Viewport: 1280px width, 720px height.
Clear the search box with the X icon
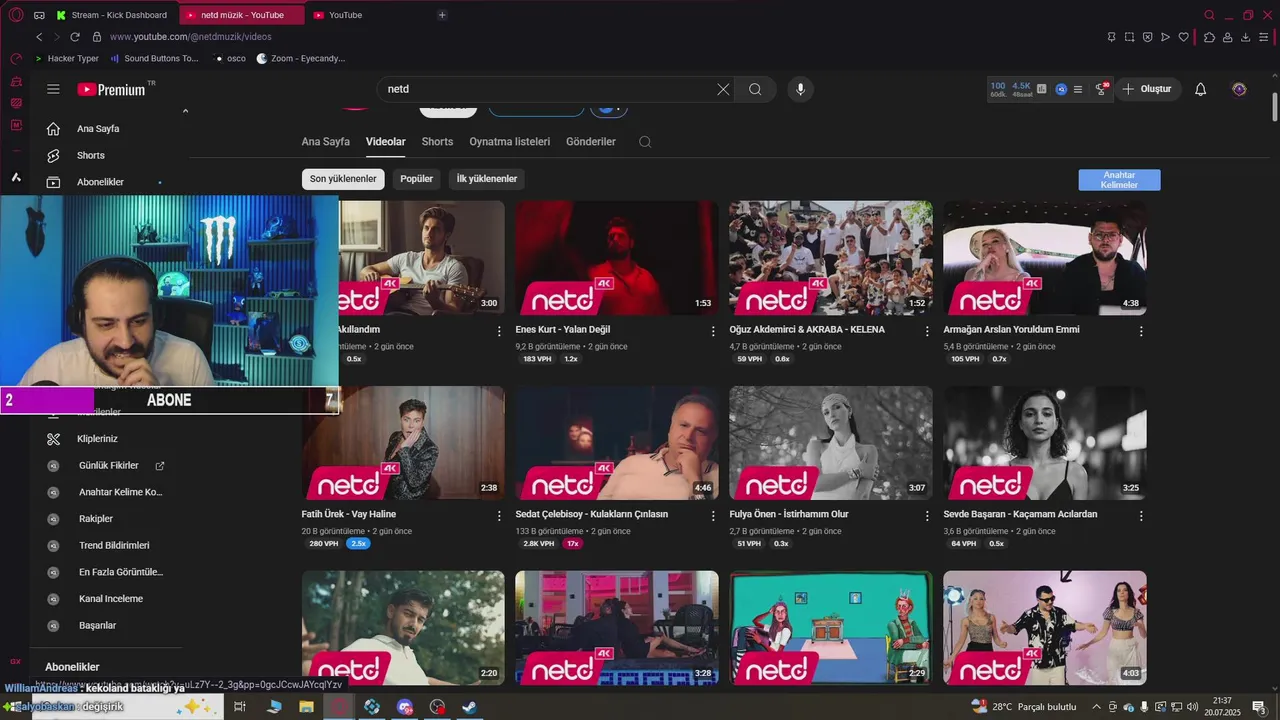coord(723,89)
